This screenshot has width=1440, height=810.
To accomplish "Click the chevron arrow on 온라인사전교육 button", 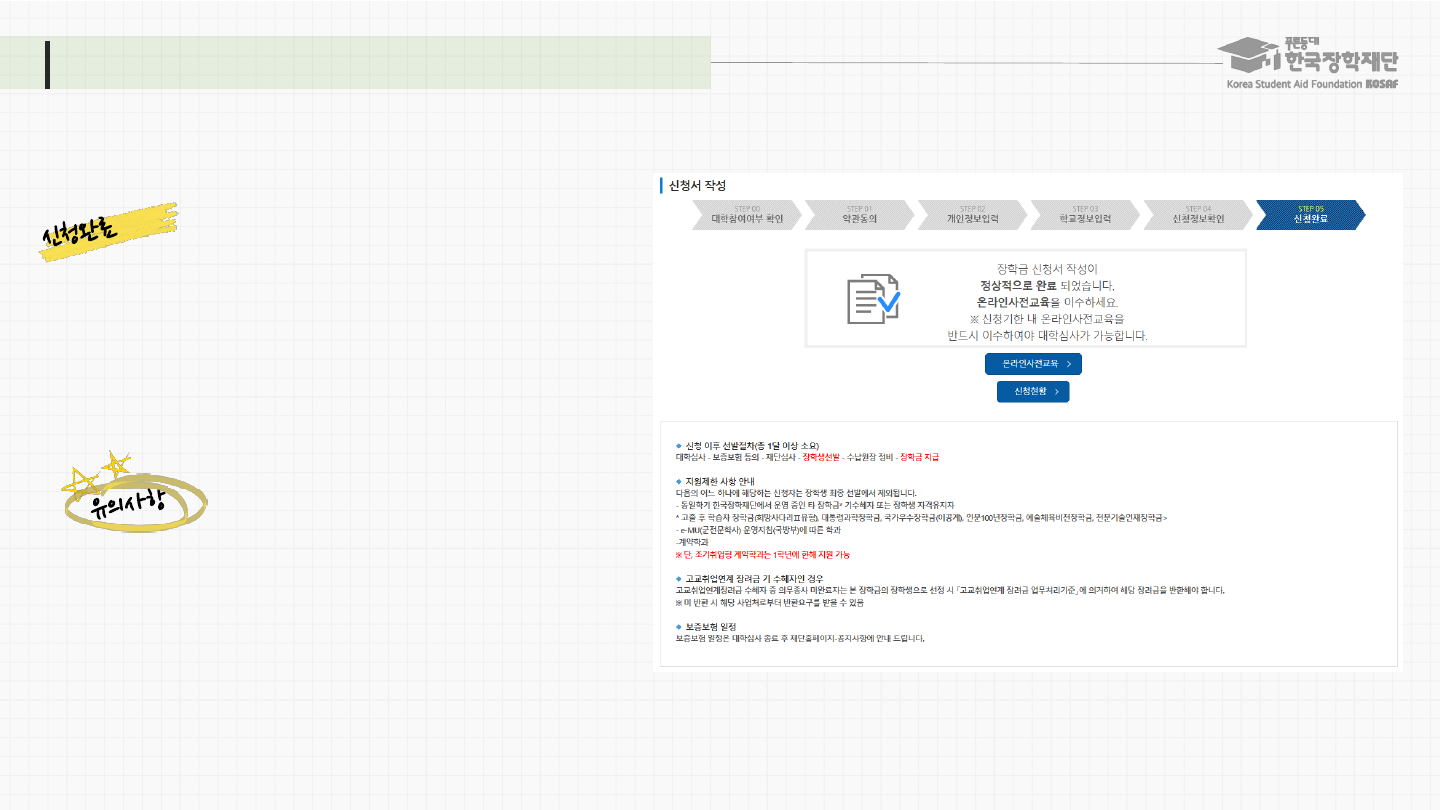I will 1069,364.
